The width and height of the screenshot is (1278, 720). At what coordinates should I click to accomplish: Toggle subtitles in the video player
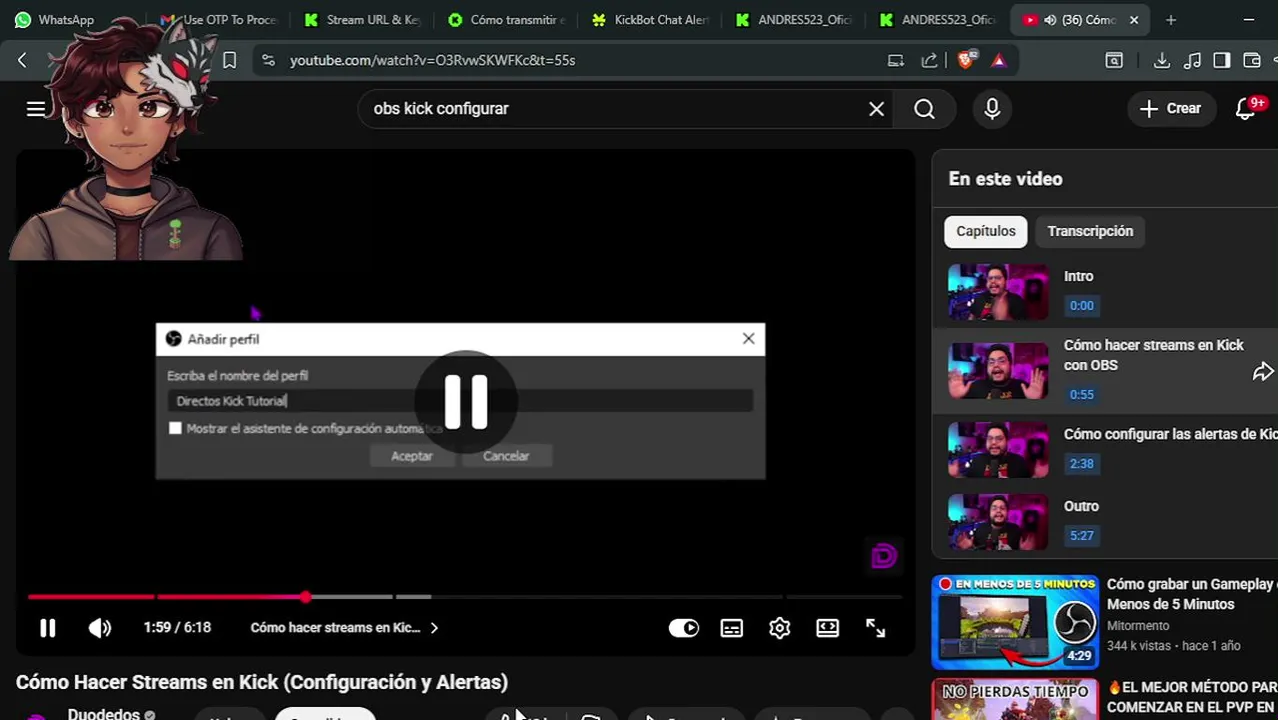pyautogui.click(x=732, y=628)
